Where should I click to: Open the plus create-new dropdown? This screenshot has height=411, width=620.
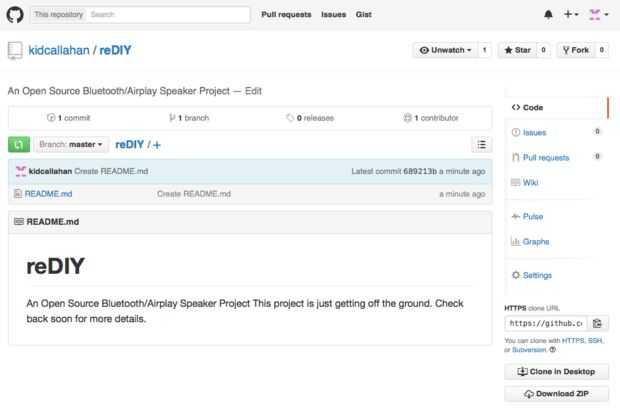571,15
